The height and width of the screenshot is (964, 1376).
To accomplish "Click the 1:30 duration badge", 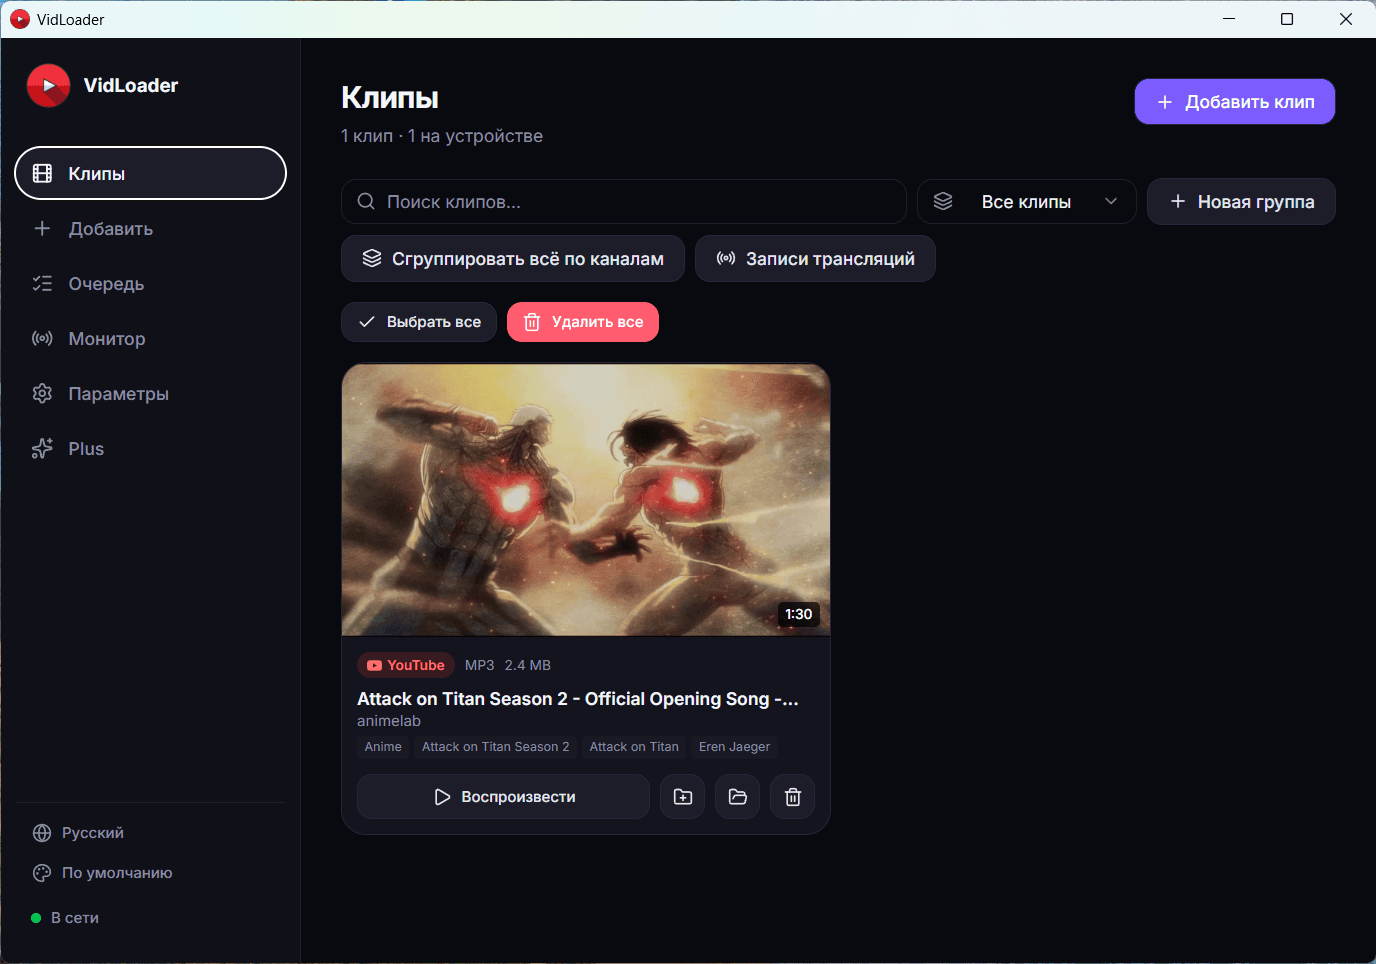I will (x=799, y=614).
